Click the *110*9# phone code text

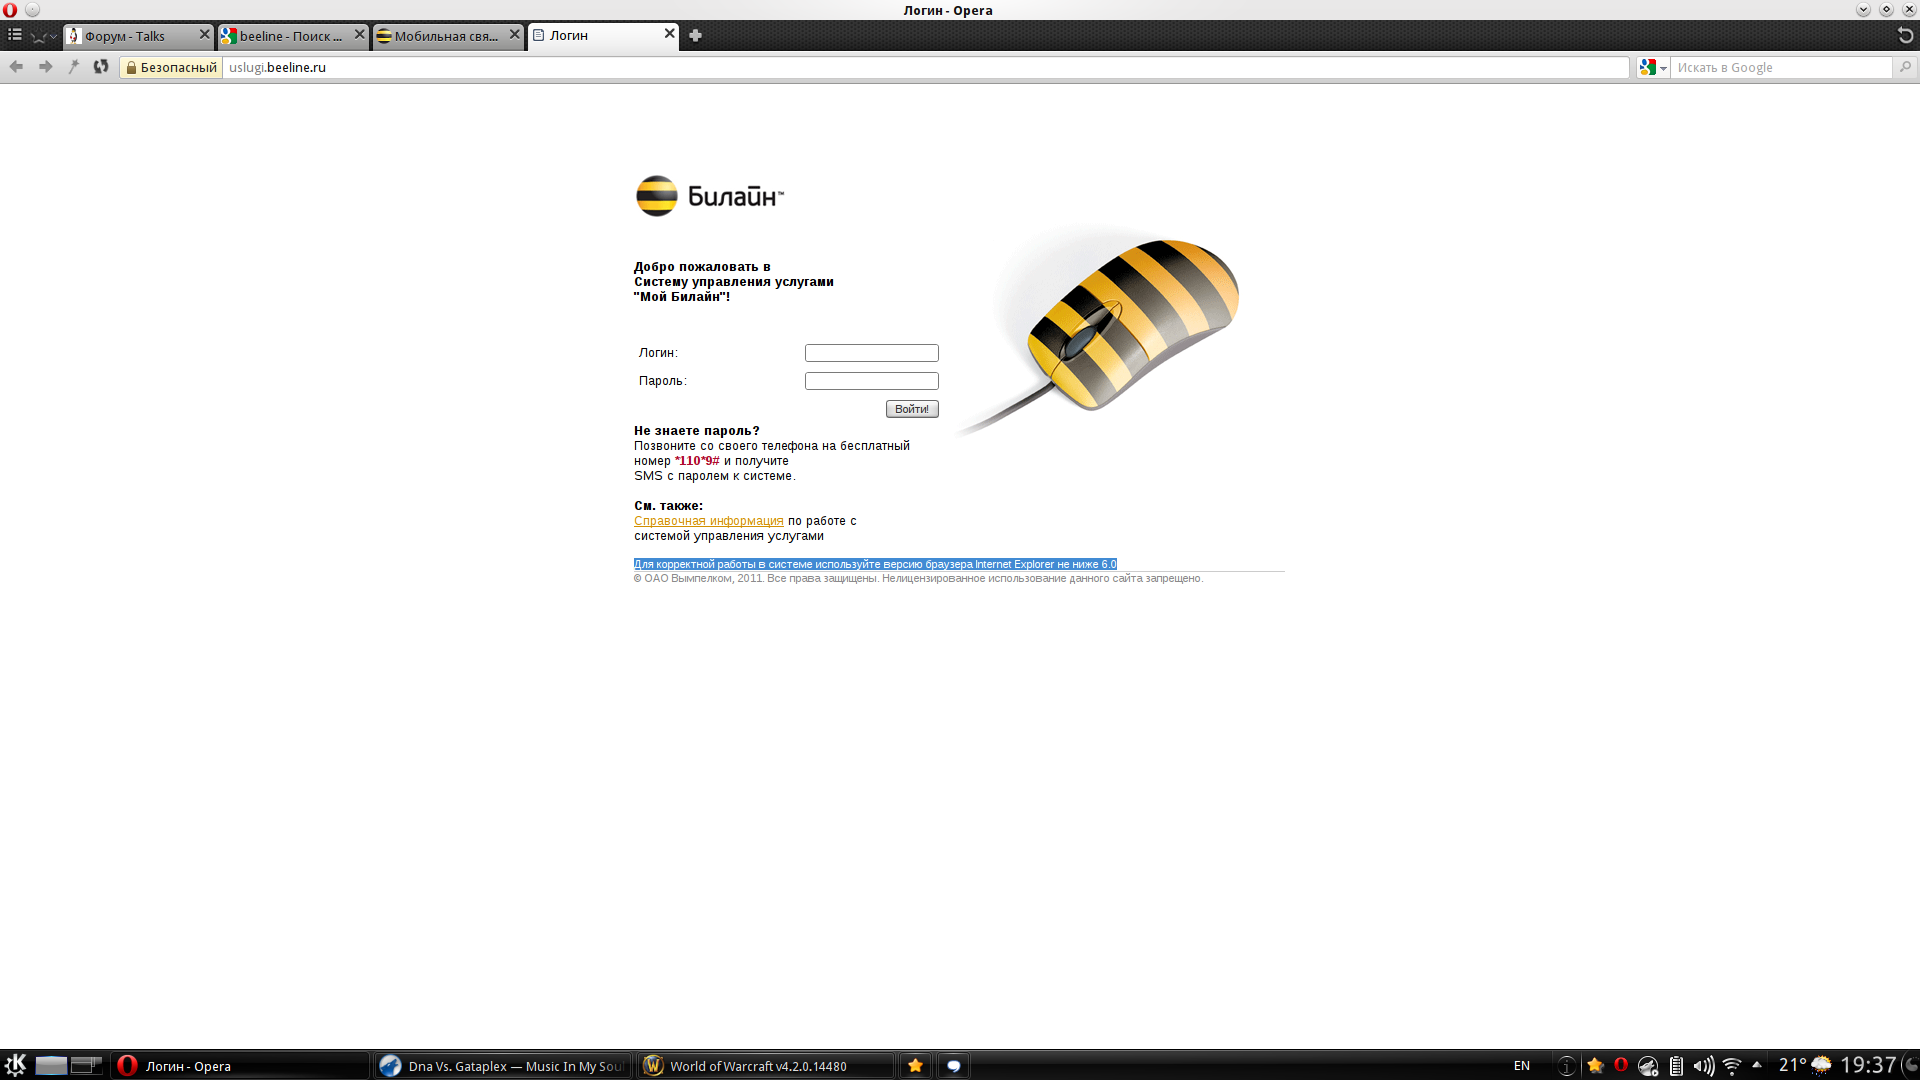[x=697, y=461]
